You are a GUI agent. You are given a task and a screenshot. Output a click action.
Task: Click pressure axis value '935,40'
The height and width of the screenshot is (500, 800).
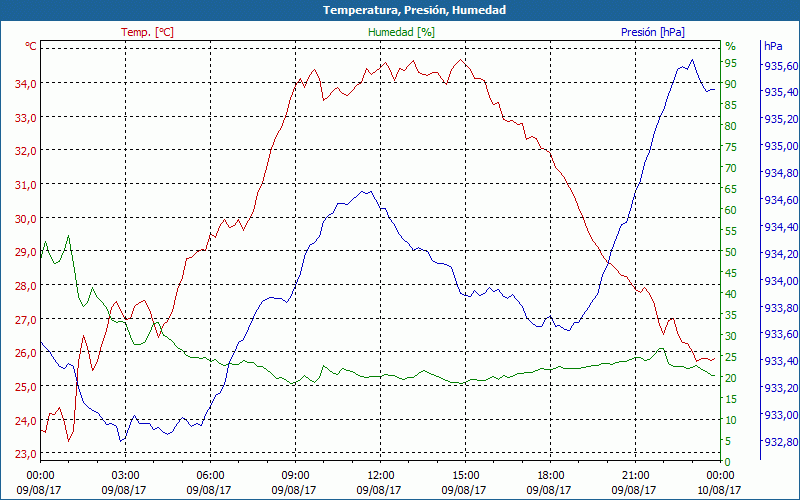coord(781,92)
